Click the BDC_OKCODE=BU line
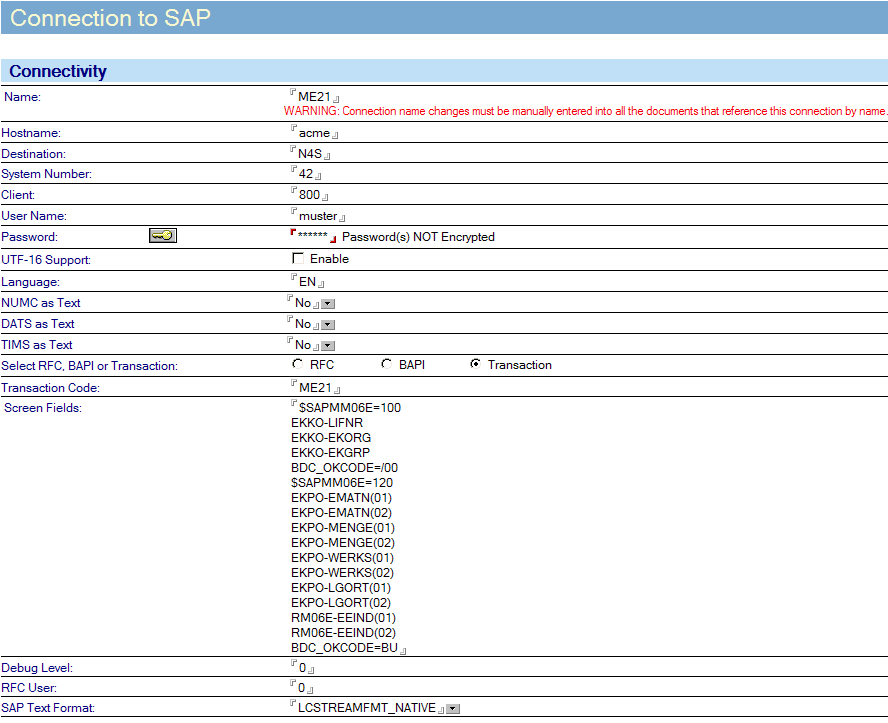This screenshot has width=888, height=723. point(344,648)
